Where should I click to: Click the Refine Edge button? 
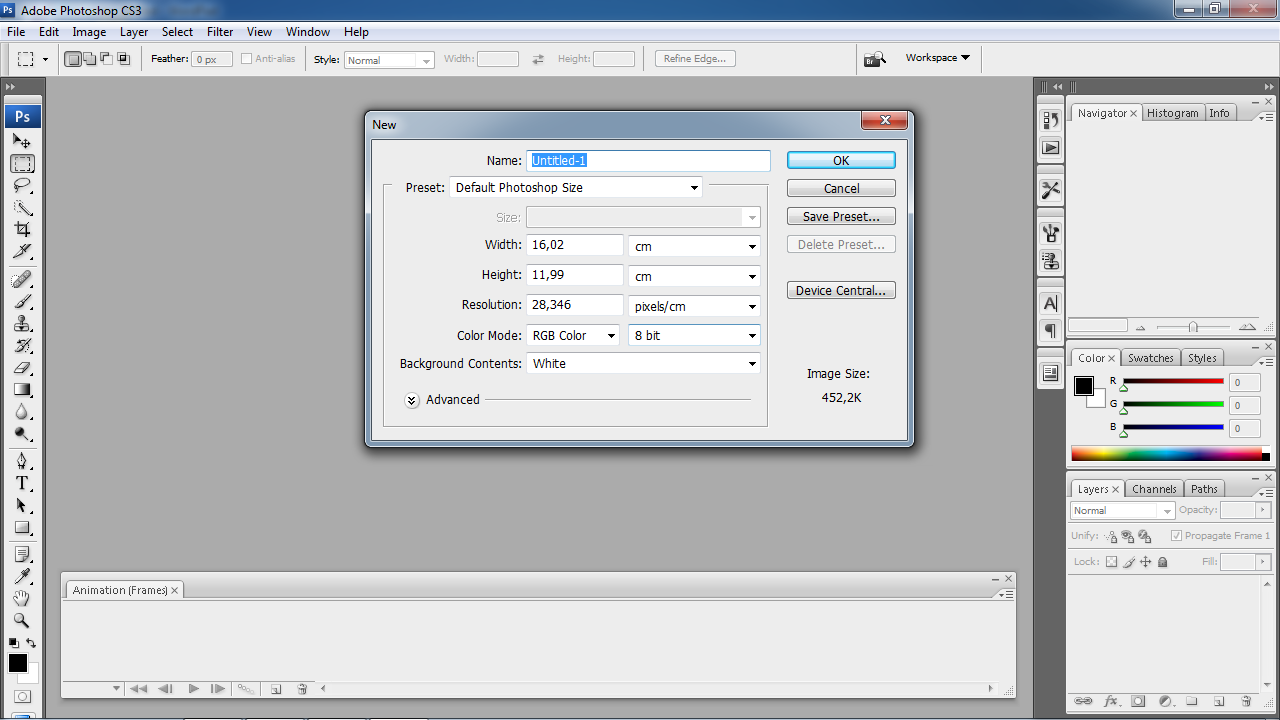(x=695, y=59)
